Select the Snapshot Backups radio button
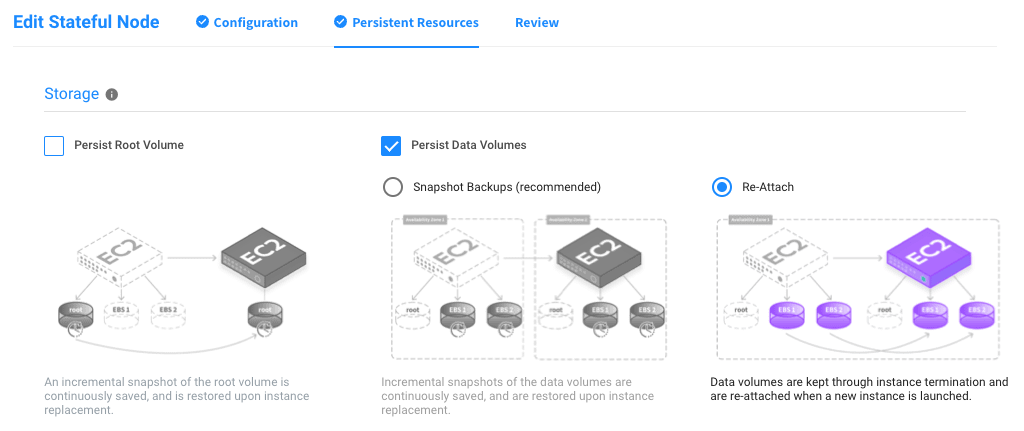 coord(392,187)
